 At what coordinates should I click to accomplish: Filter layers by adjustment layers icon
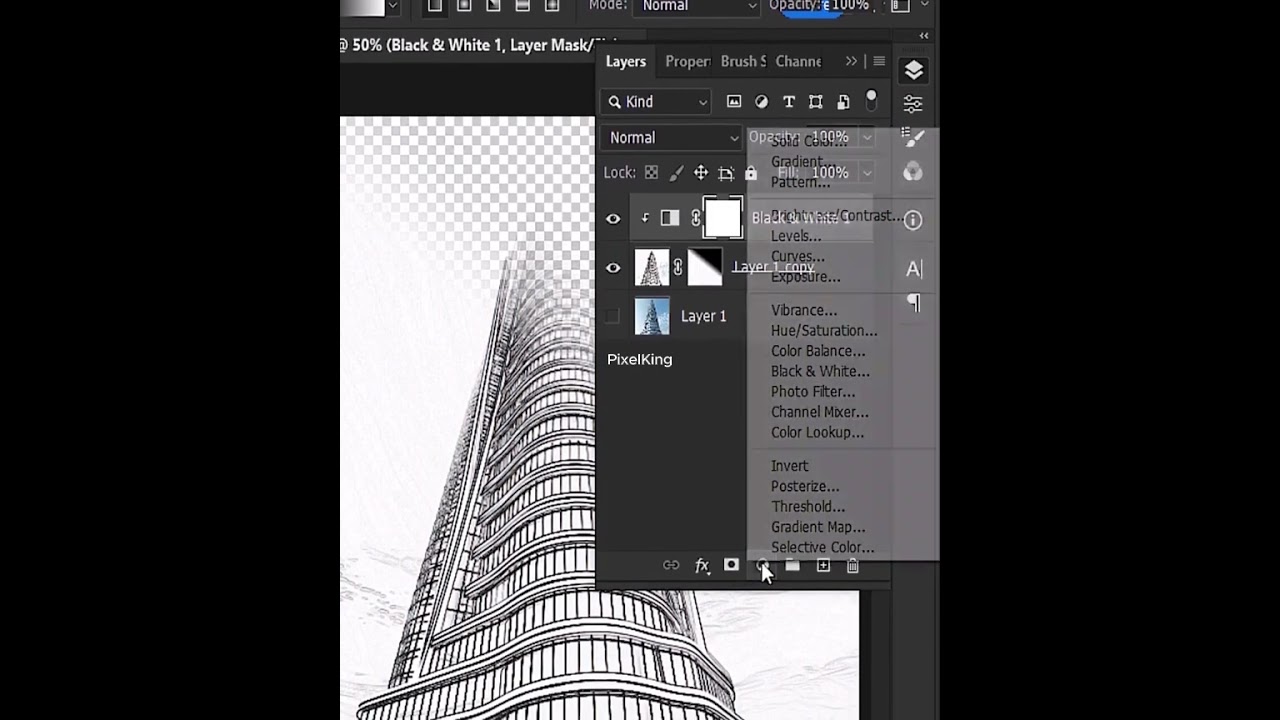(x=761, y=102)
